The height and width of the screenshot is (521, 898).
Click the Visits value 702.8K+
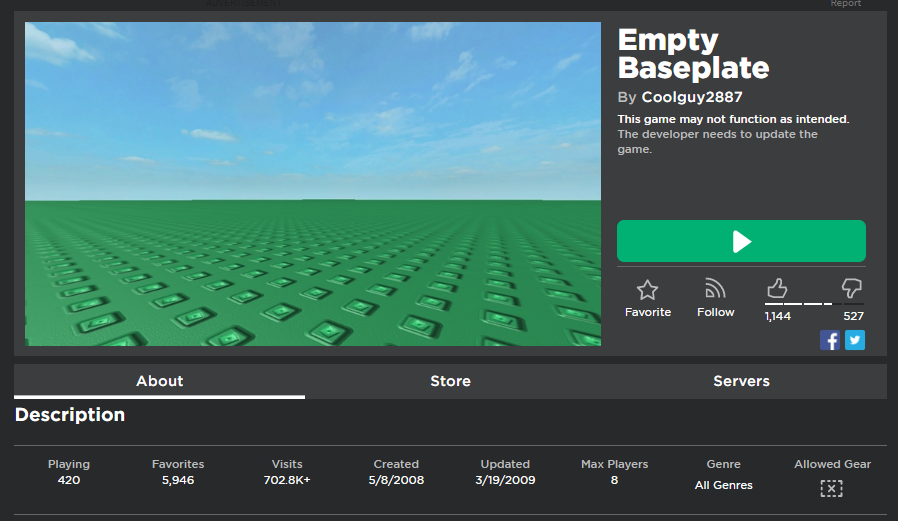[287, 480]
